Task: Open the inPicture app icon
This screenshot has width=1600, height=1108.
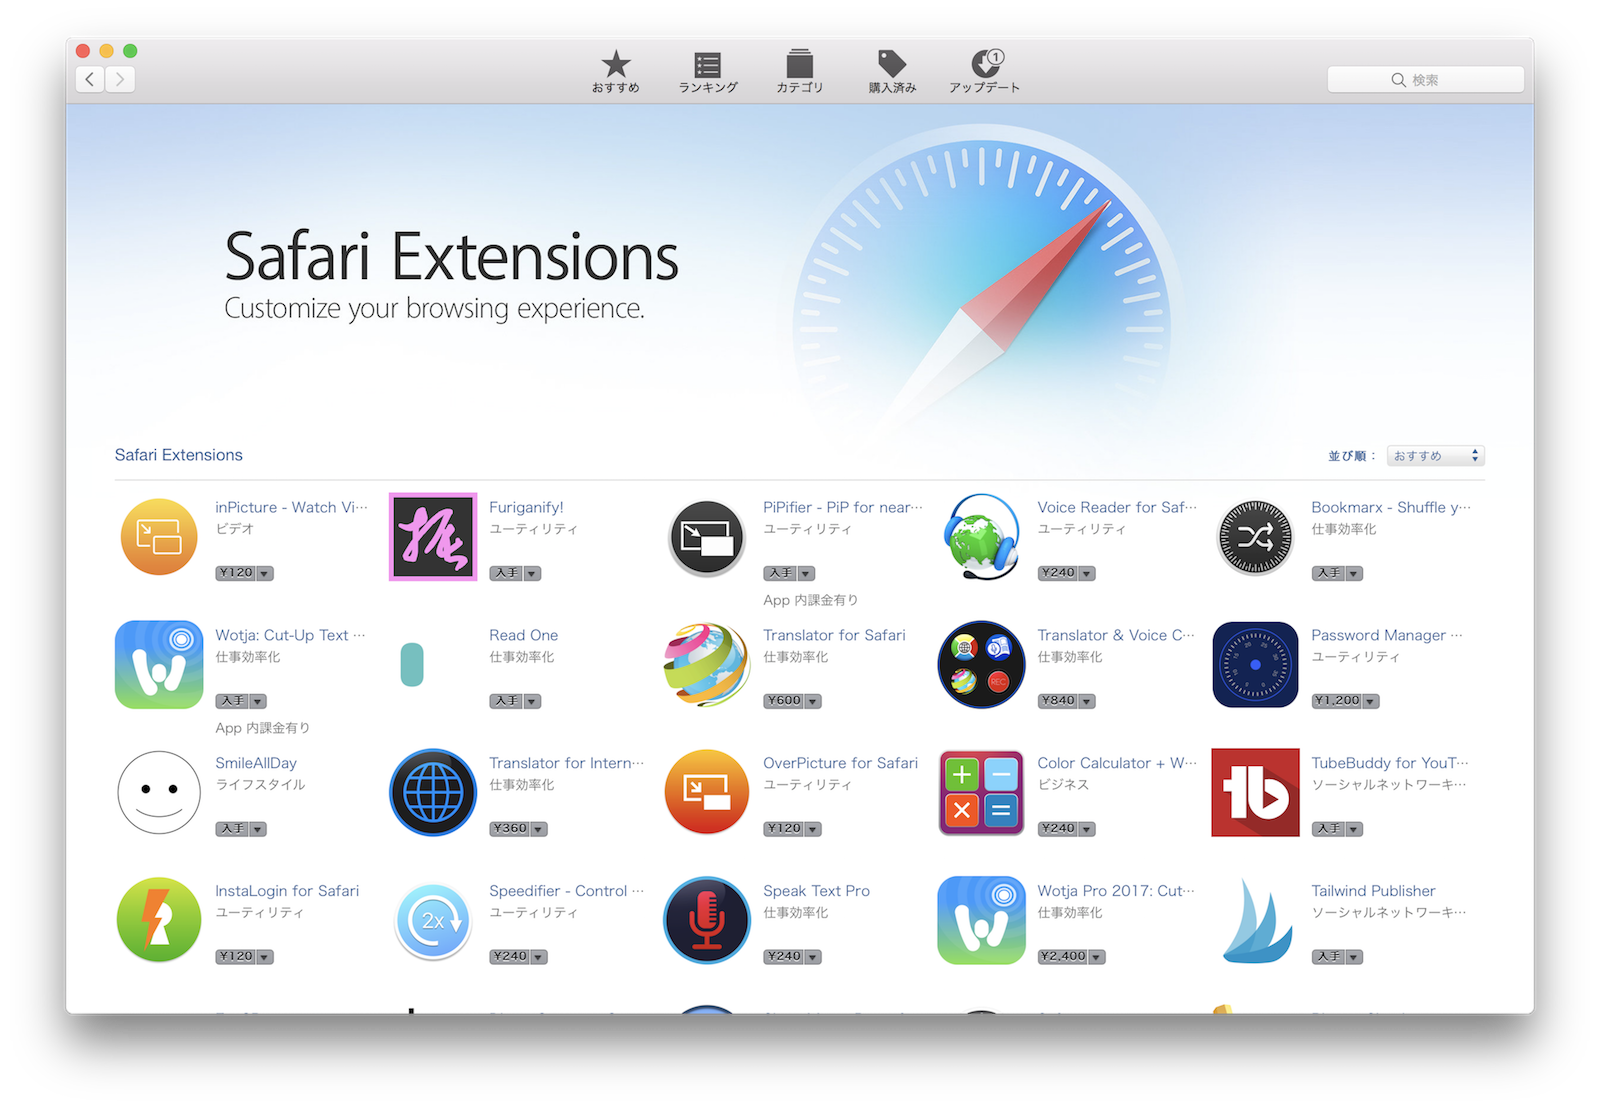Action: (x=159, y=537)
